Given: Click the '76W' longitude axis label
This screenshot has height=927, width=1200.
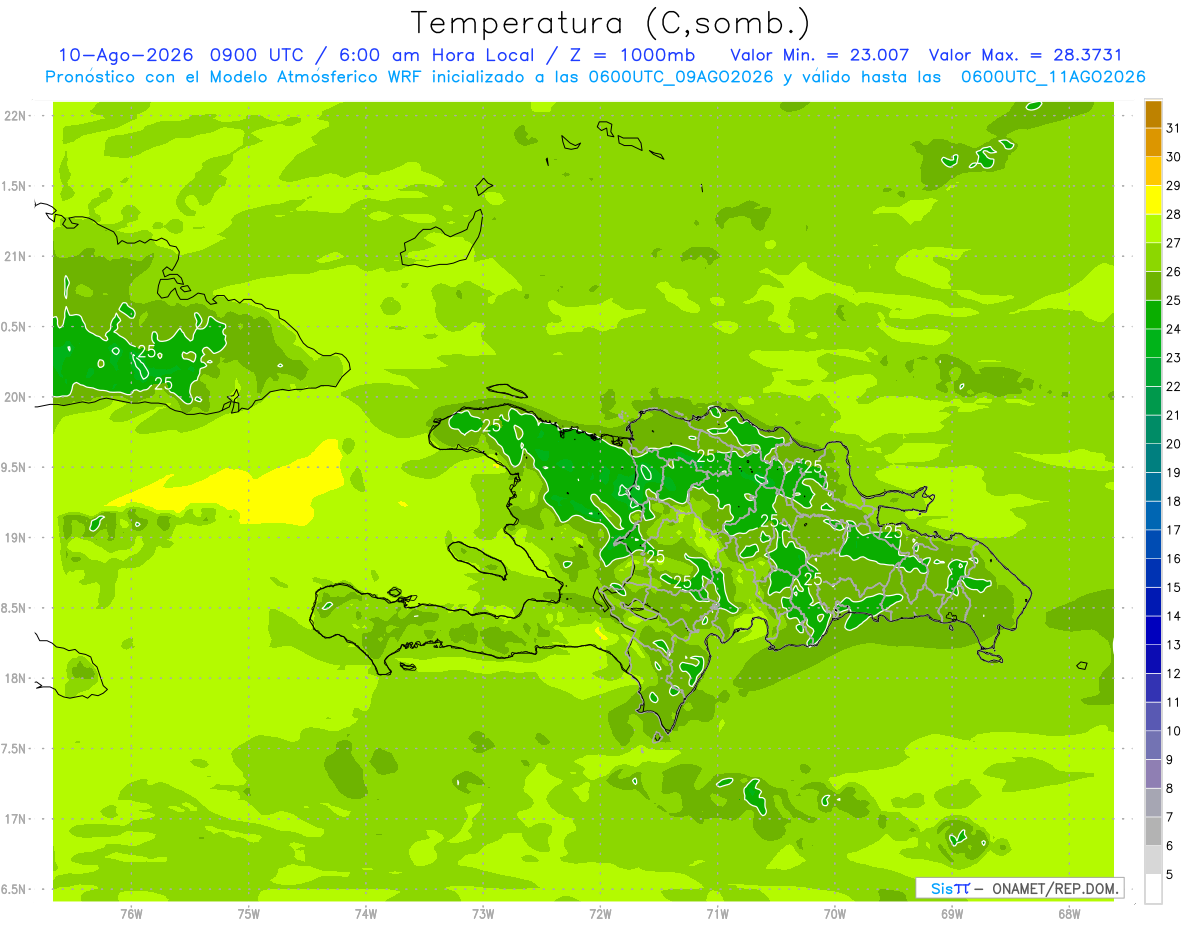Looking at the screenshot, I should [x=132, y=914].
